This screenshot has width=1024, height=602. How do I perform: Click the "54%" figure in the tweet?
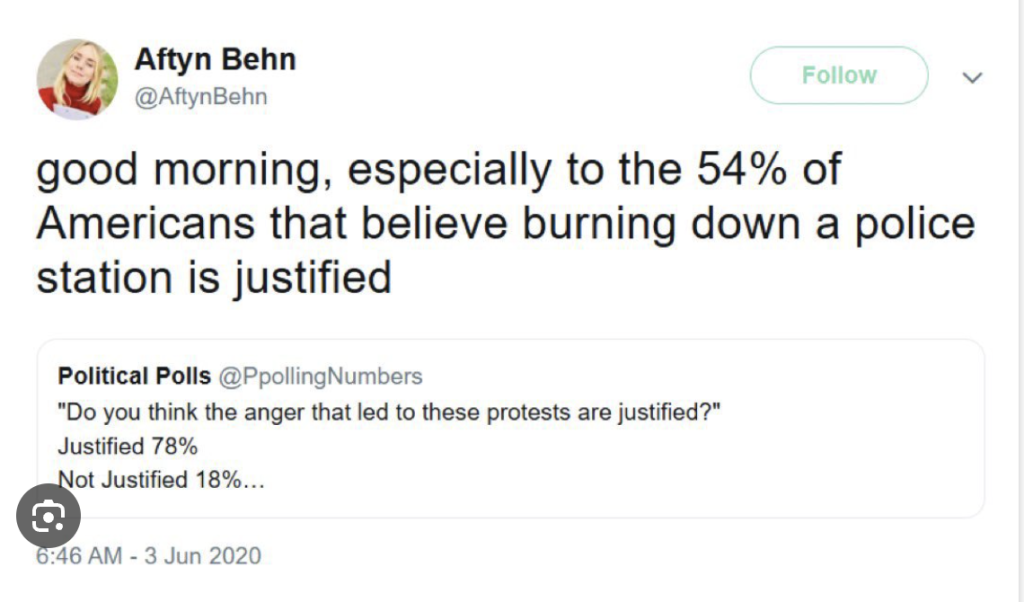739,169
